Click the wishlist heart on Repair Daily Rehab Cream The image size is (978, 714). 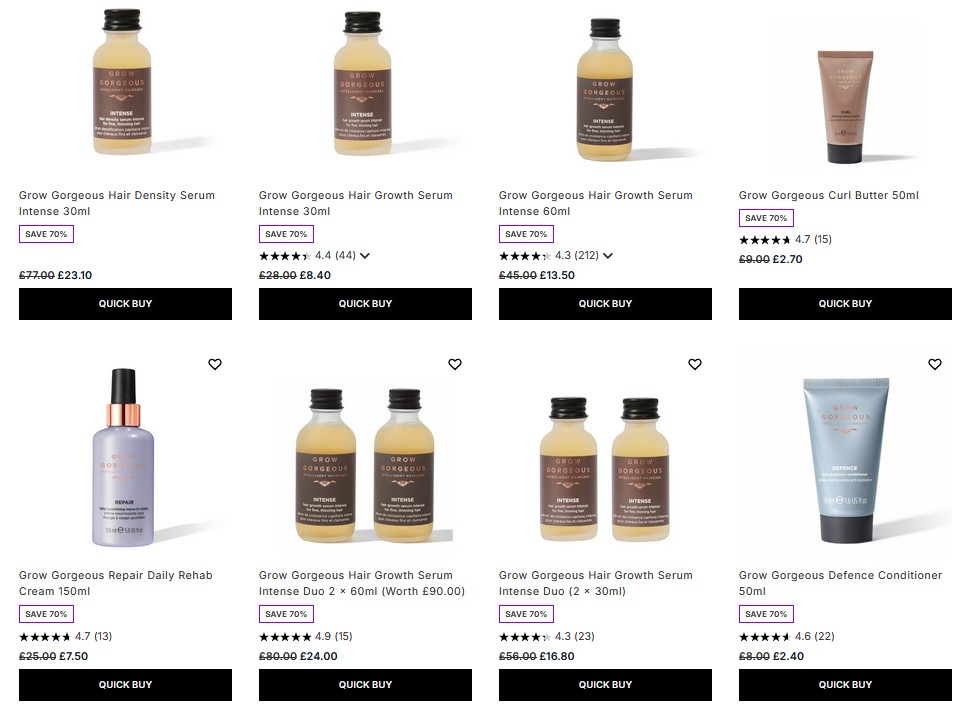pos(215,364)
